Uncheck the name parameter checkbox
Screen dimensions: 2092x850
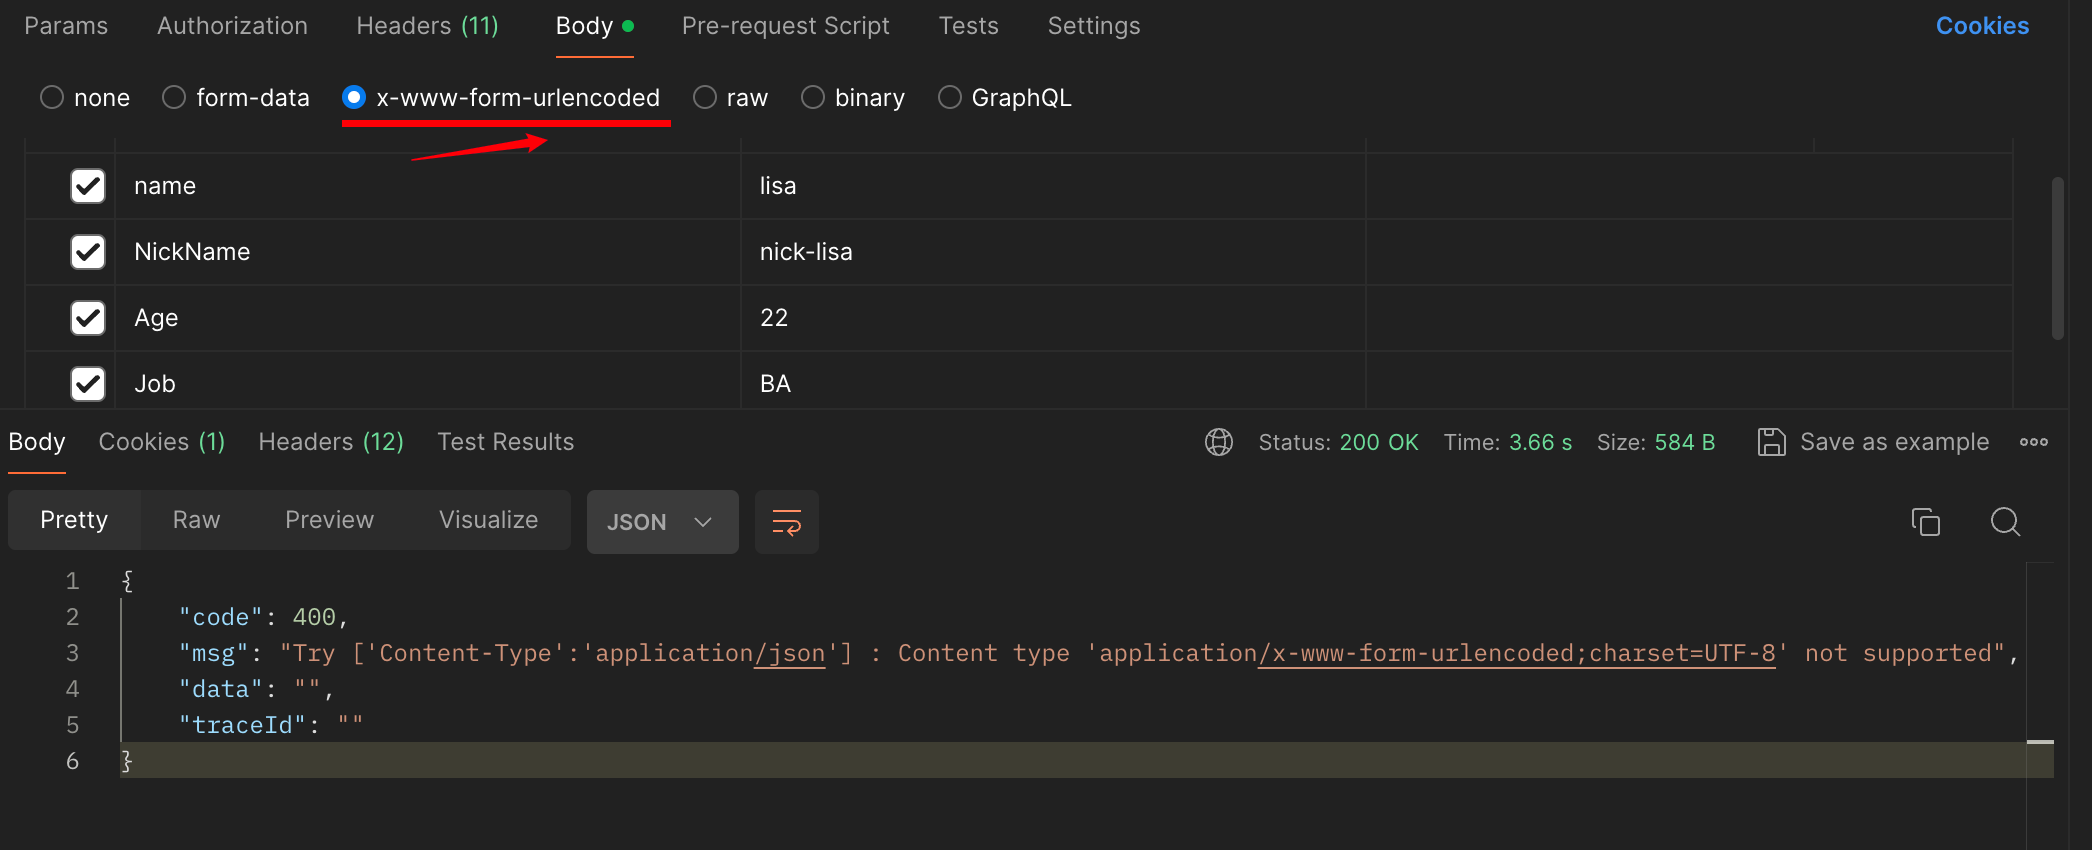(88, 186)
